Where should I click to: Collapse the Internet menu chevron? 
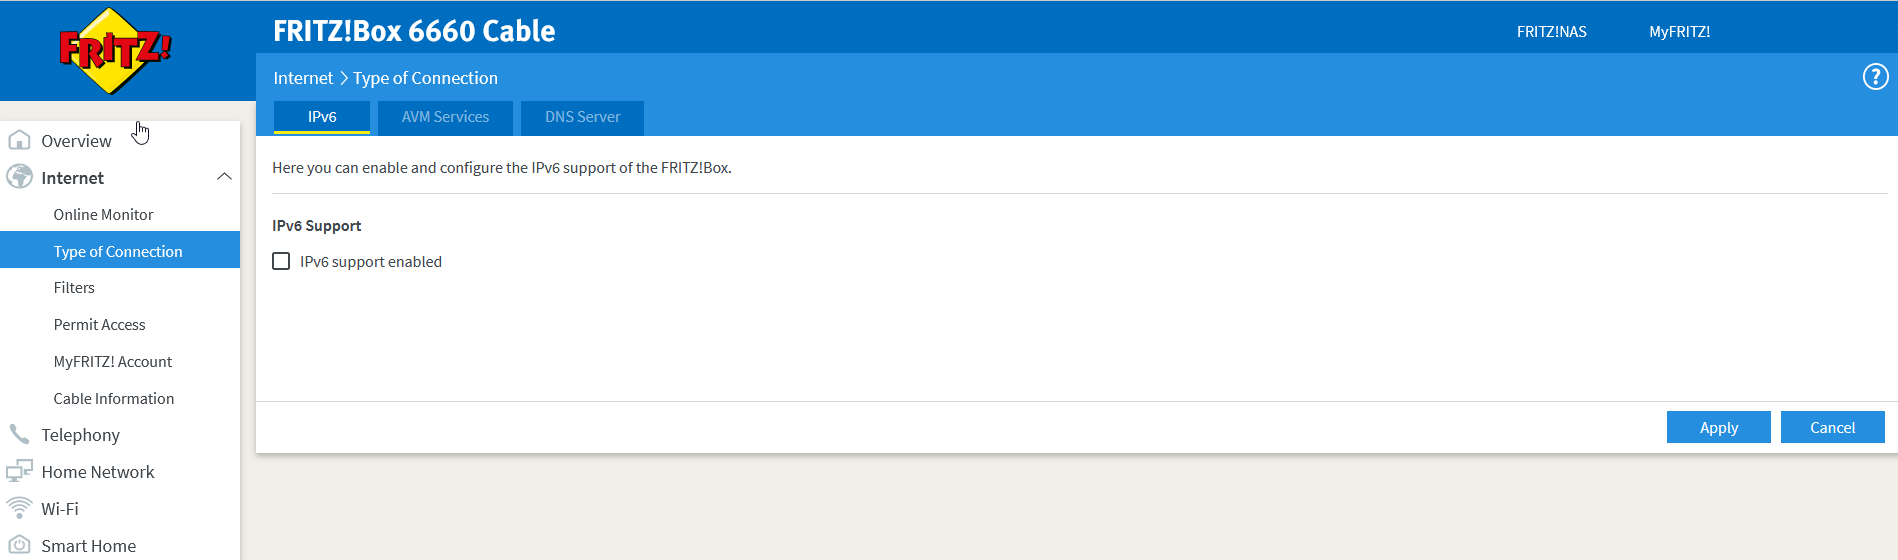(x=224, y=177)
